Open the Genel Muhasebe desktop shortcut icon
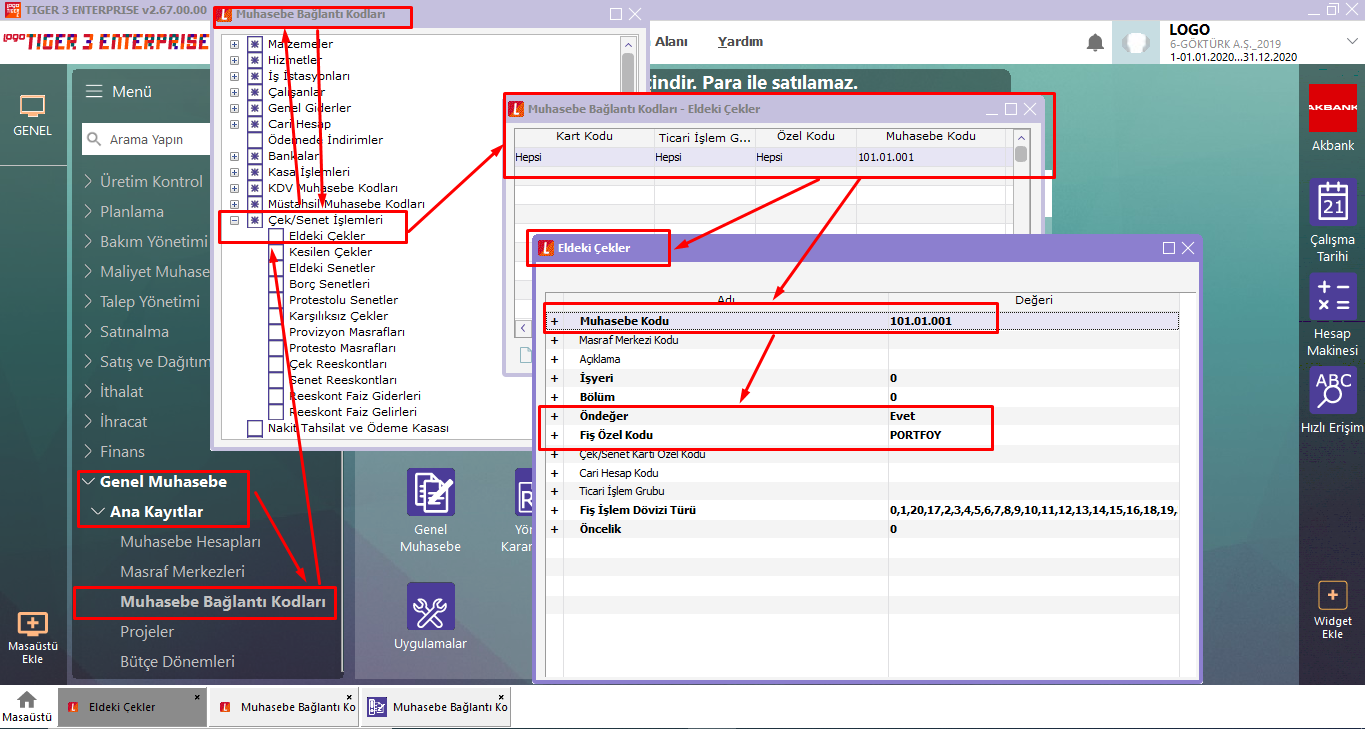Image resolution: width=1365 pixels, height=729 pixels. (x=431, y=492)
